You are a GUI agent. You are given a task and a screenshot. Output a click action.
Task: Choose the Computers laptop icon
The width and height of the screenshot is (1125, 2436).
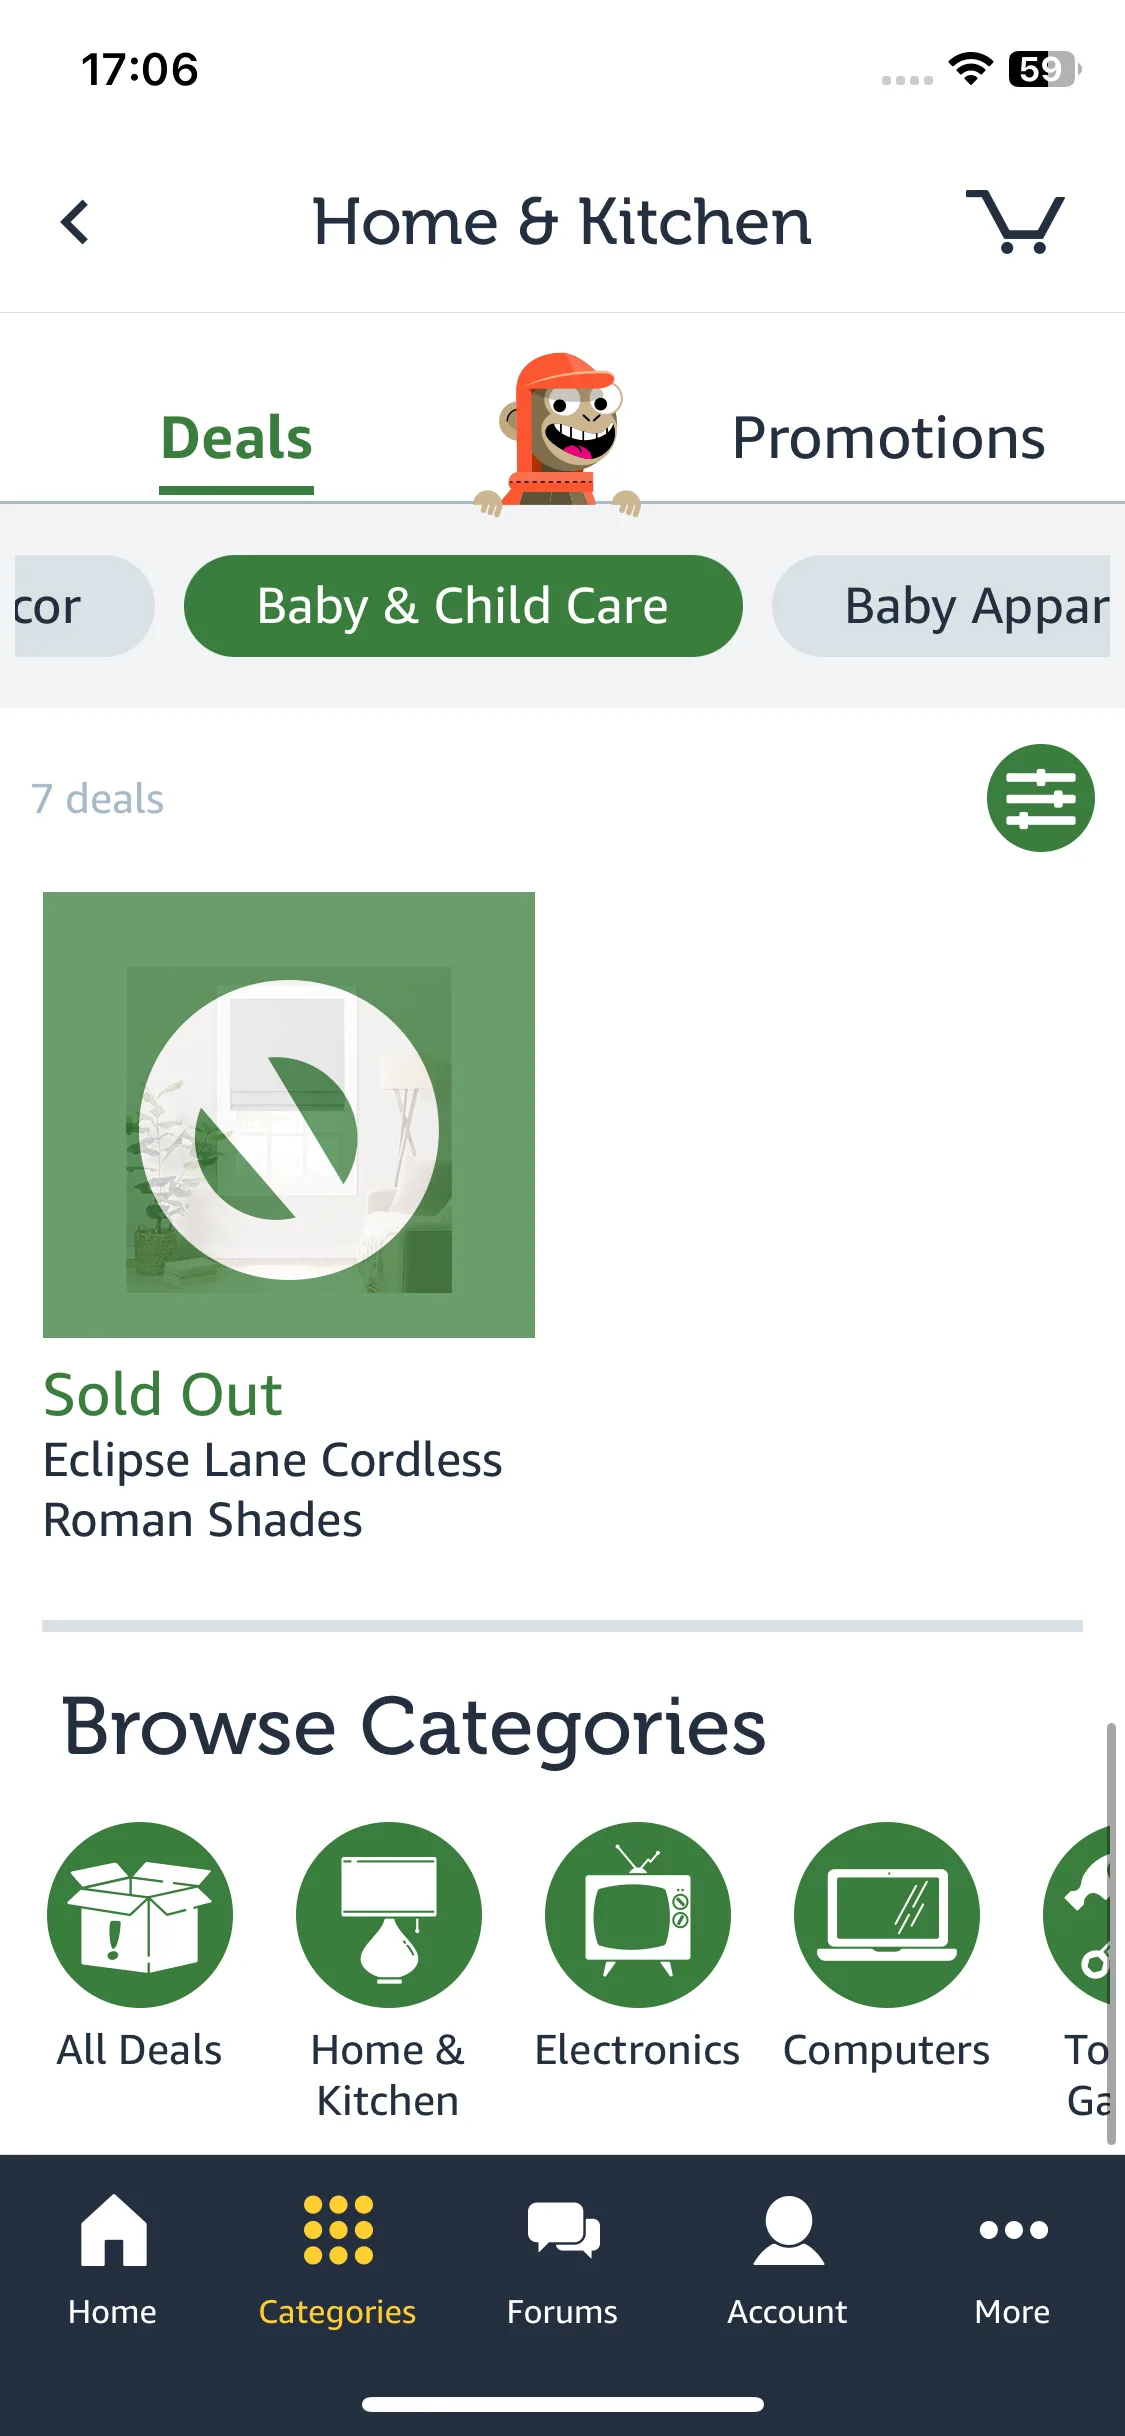pos(887,1914)
